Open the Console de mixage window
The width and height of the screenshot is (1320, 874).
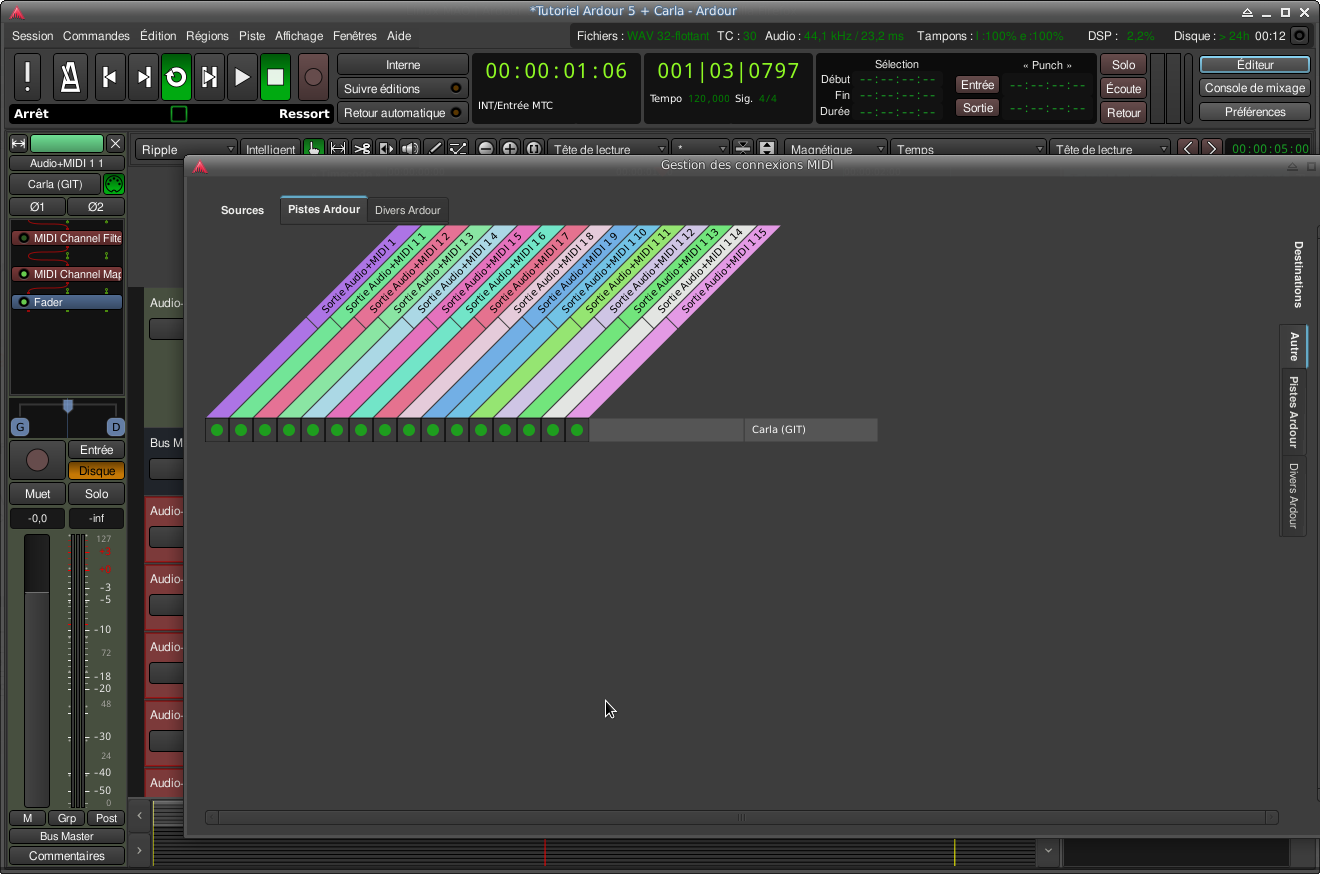pos(1255,88)
